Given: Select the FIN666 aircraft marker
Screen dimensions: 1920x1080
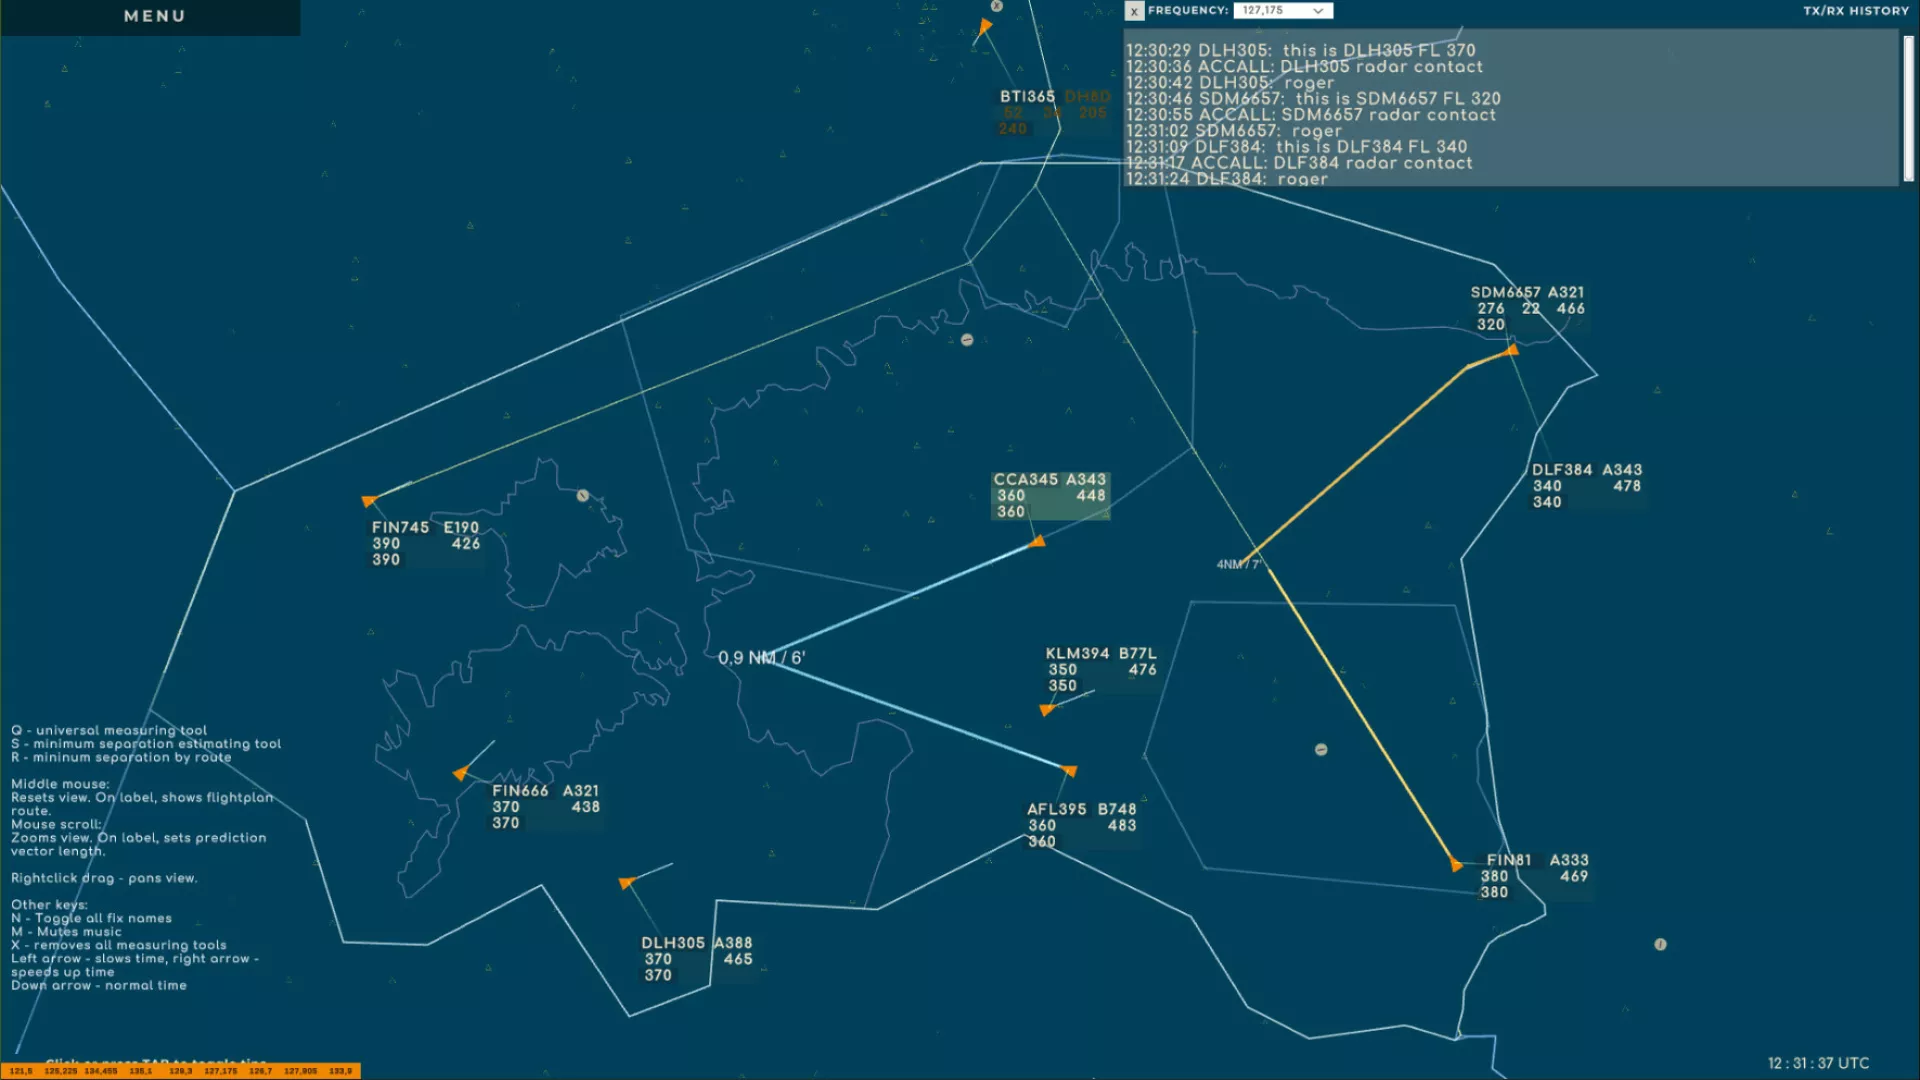Looking at the screenshot, I should [460, 773].
